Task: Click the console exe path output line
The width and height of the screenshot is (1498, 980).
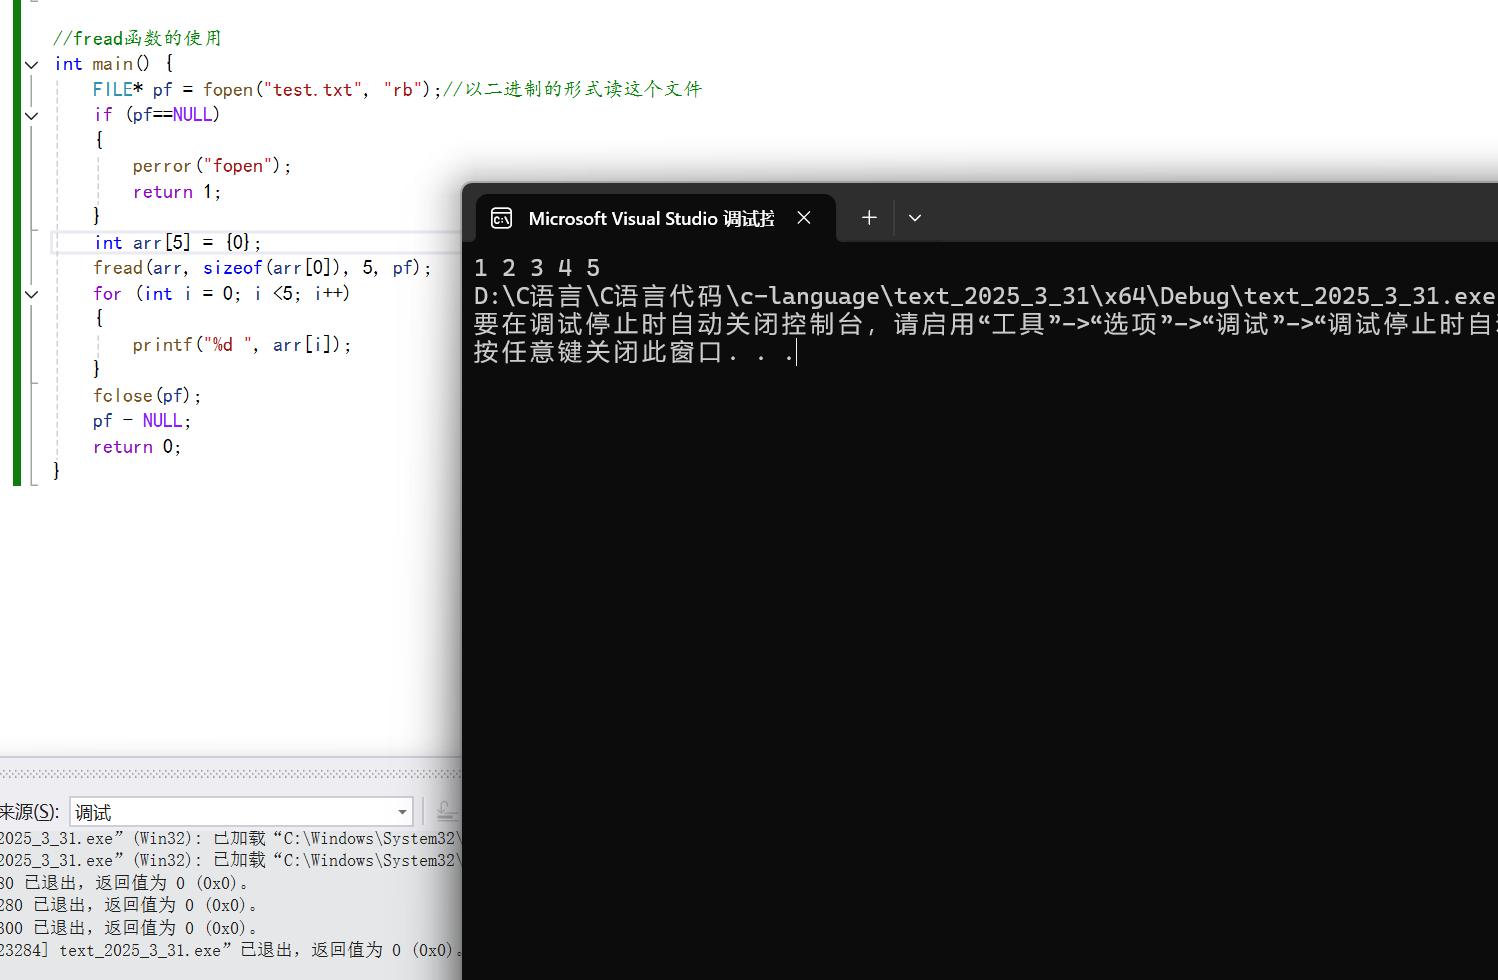Action: [x=985, y=296]
